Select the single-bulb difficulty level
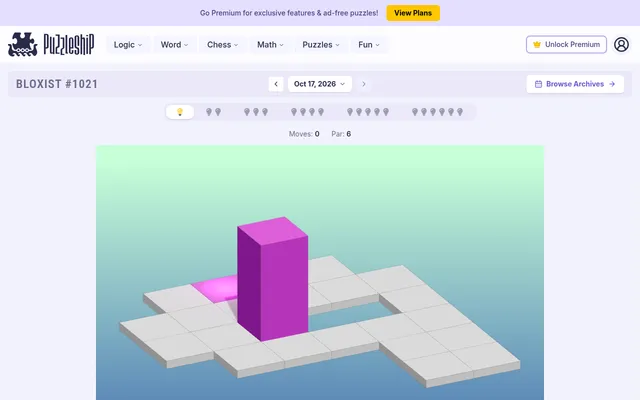 (x=180, y=112)
